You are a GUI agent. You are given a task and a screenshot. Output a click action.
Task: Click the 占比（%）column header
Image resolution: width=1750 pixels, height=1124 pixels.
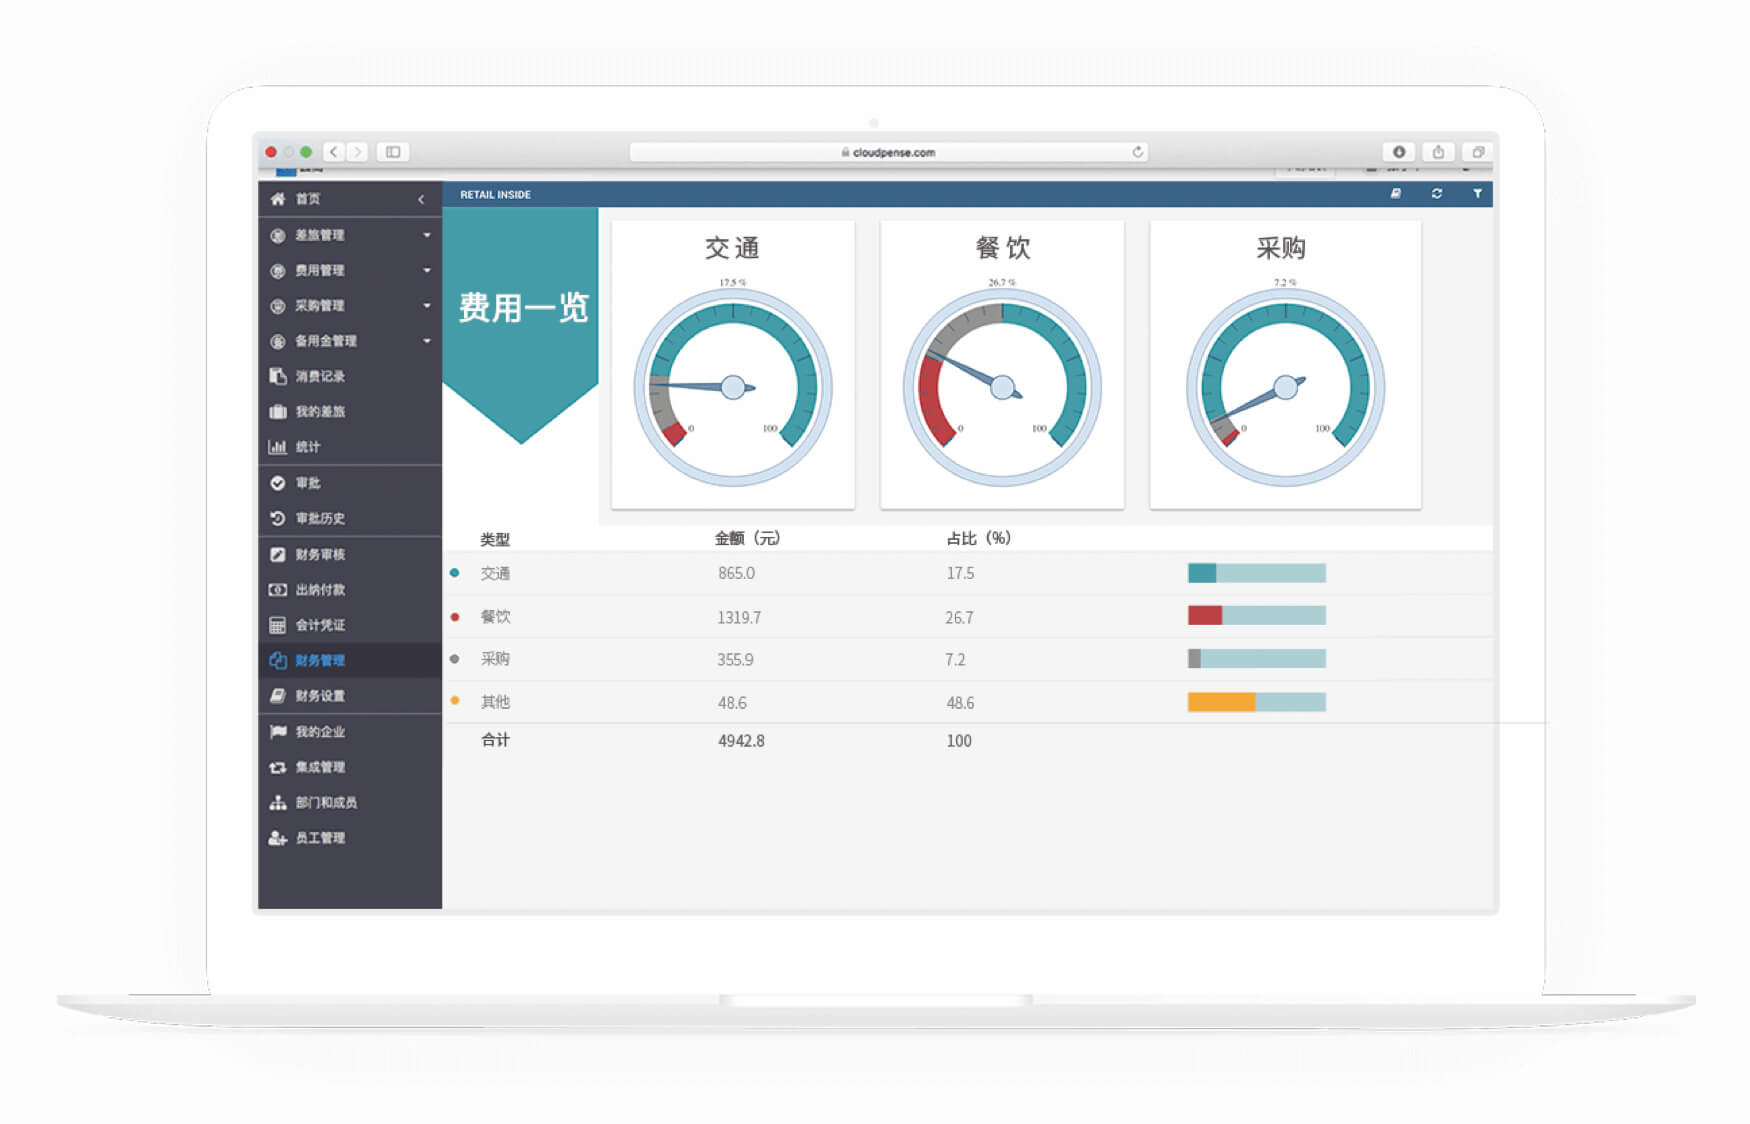[979, 538]
